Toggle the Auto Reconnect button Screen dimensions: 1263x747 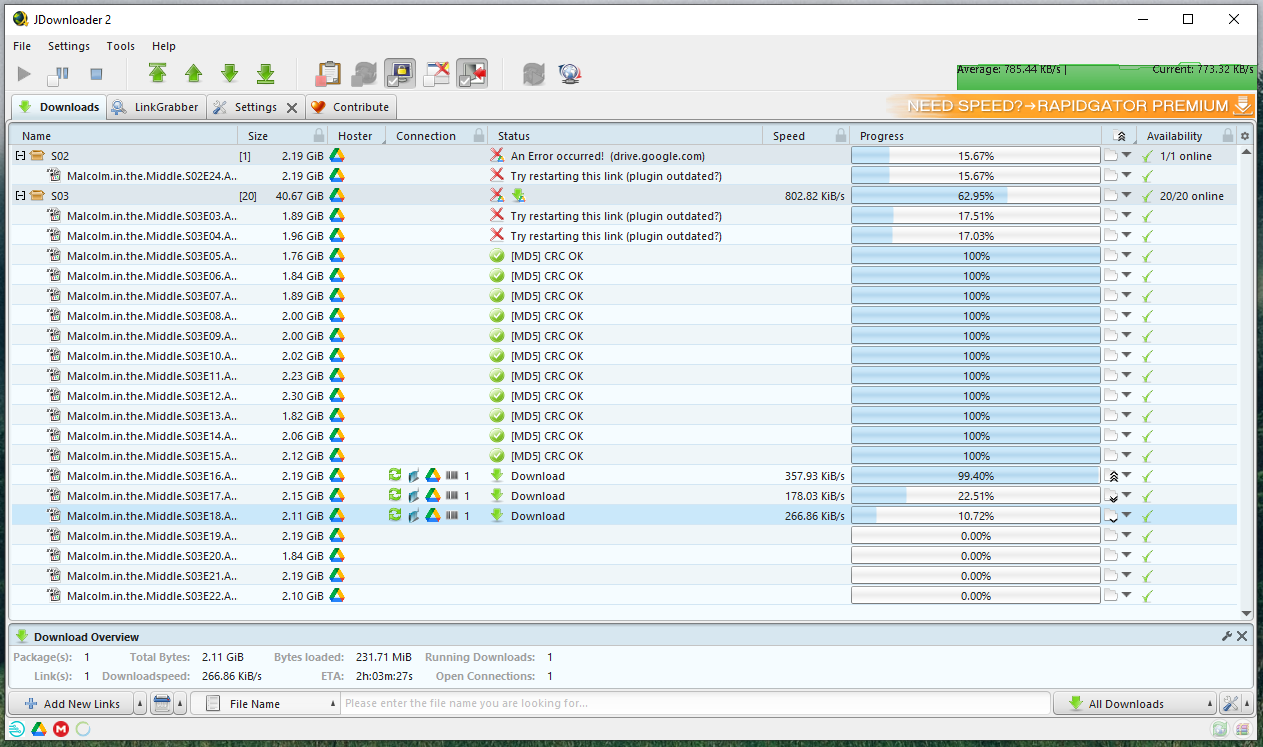pos(364,73)
